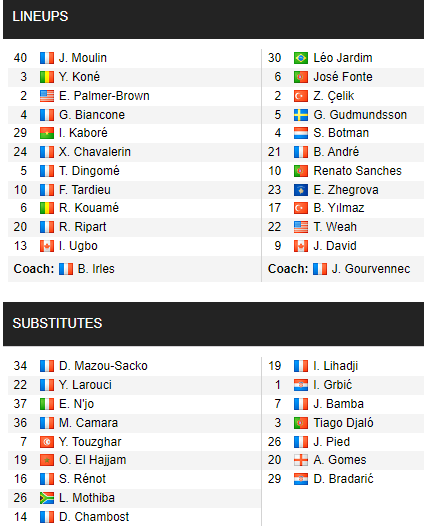Click the Sweden flag next to G. Gudmundsson

point(301,115)
